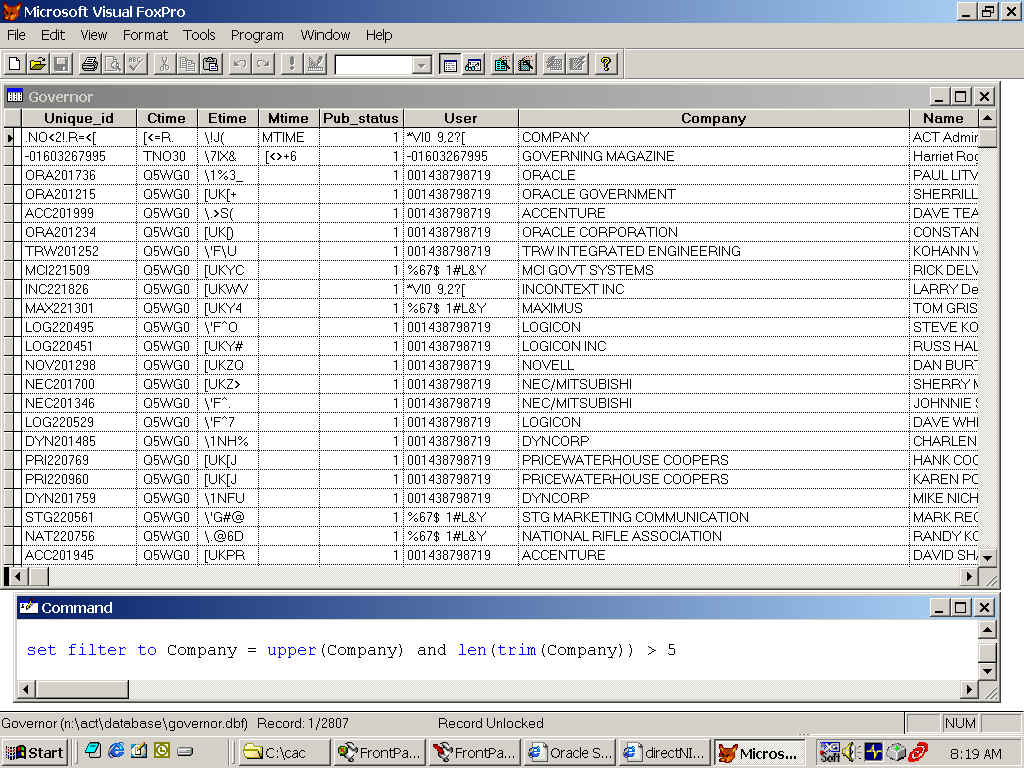Toggle the Command Window toolbar button
This screenshot has height=768, width=1024.
click(450, 64)
